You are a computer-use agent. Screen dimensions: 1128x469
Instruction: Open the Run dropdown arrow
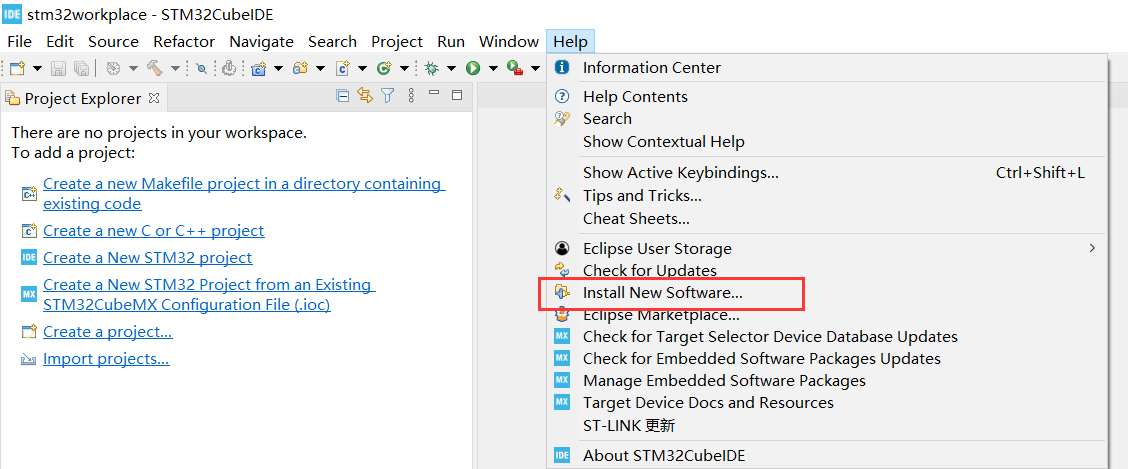pyautogui.click(x=493, y=68)
